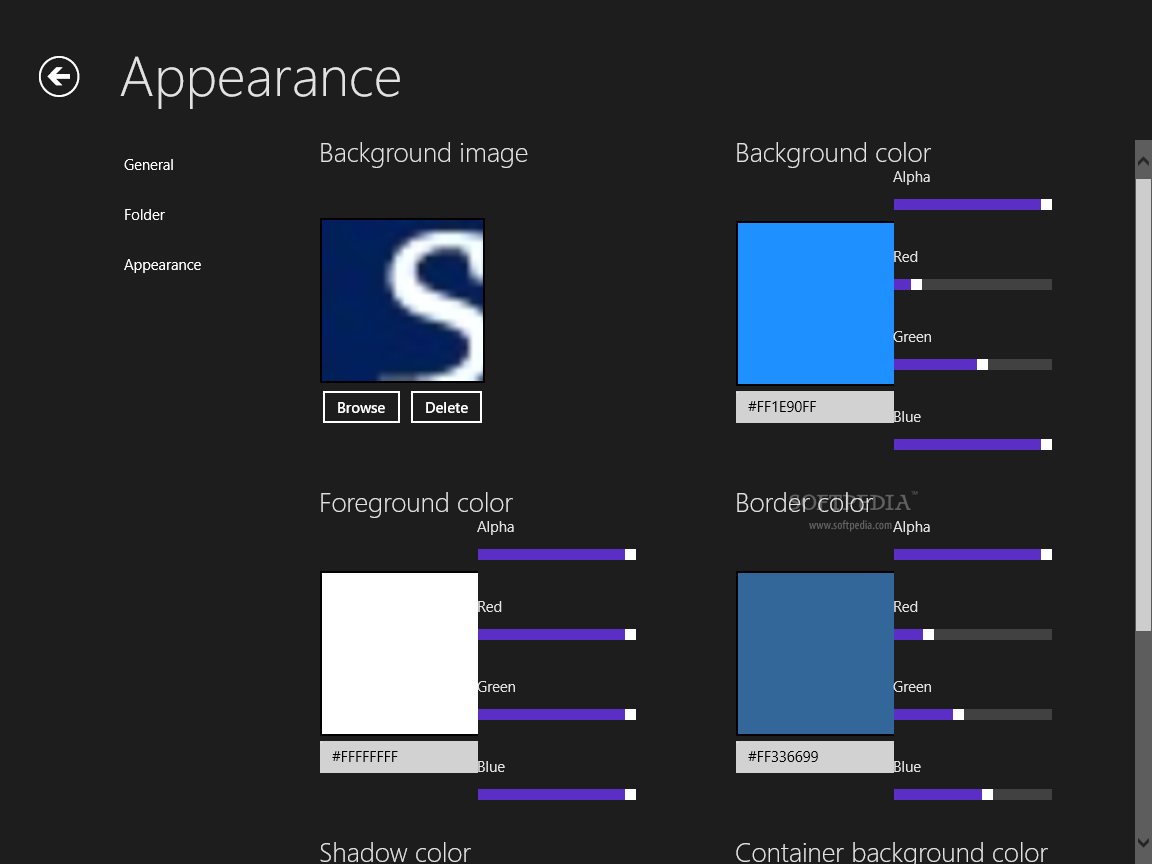Click the Background image heading
1152x864 pixels.
coord(423,153)
